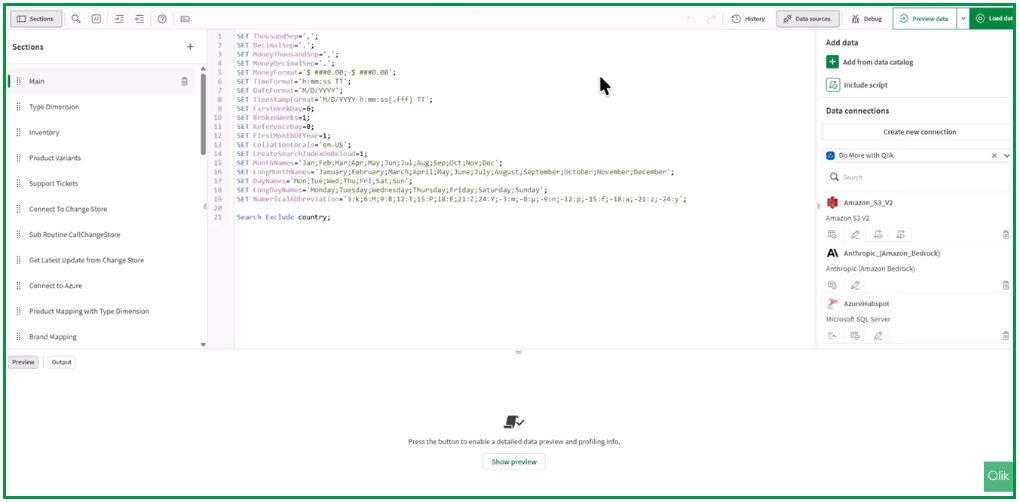
Task: Click the indent icon in the toolbar
Action: [x=119, y=19]
